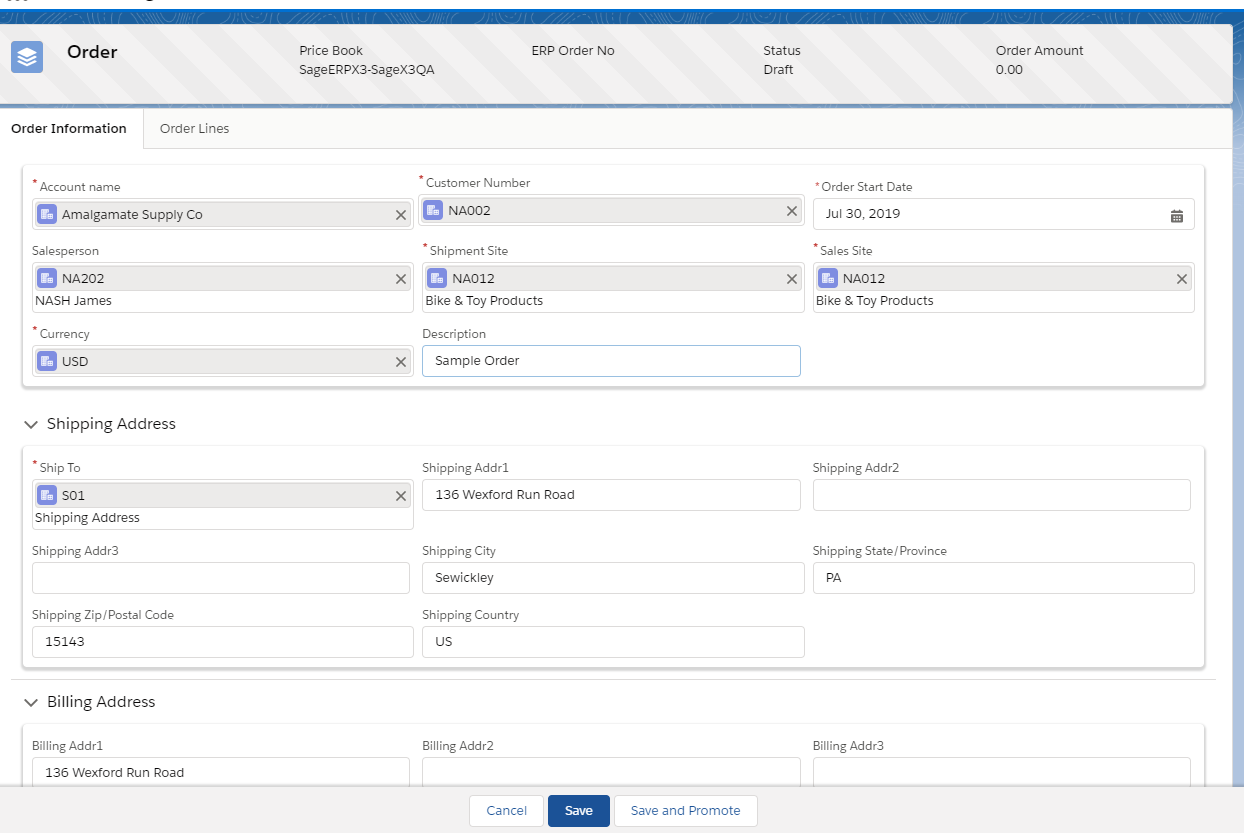The image size is (1244, 833).
Task: Switch to the Order Lines tab
Action: (194, 129)
